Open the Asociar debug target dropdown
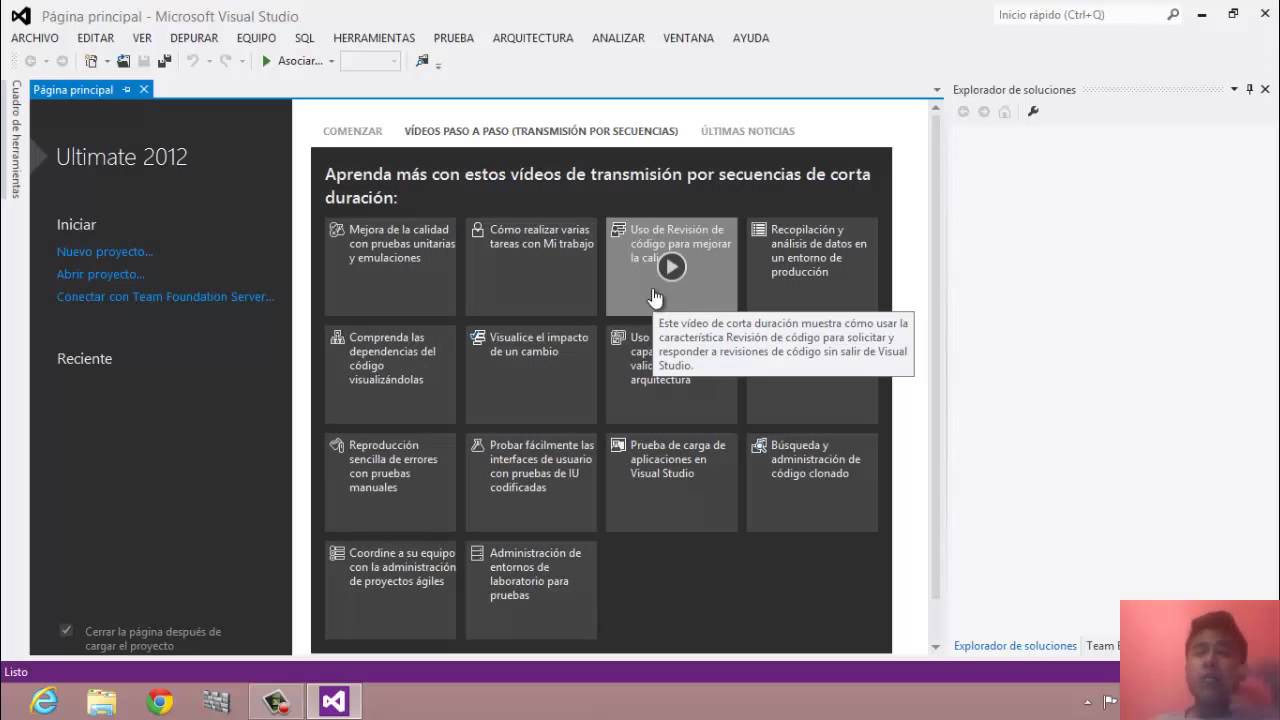 pyautogui.click(x=331, y=62)
